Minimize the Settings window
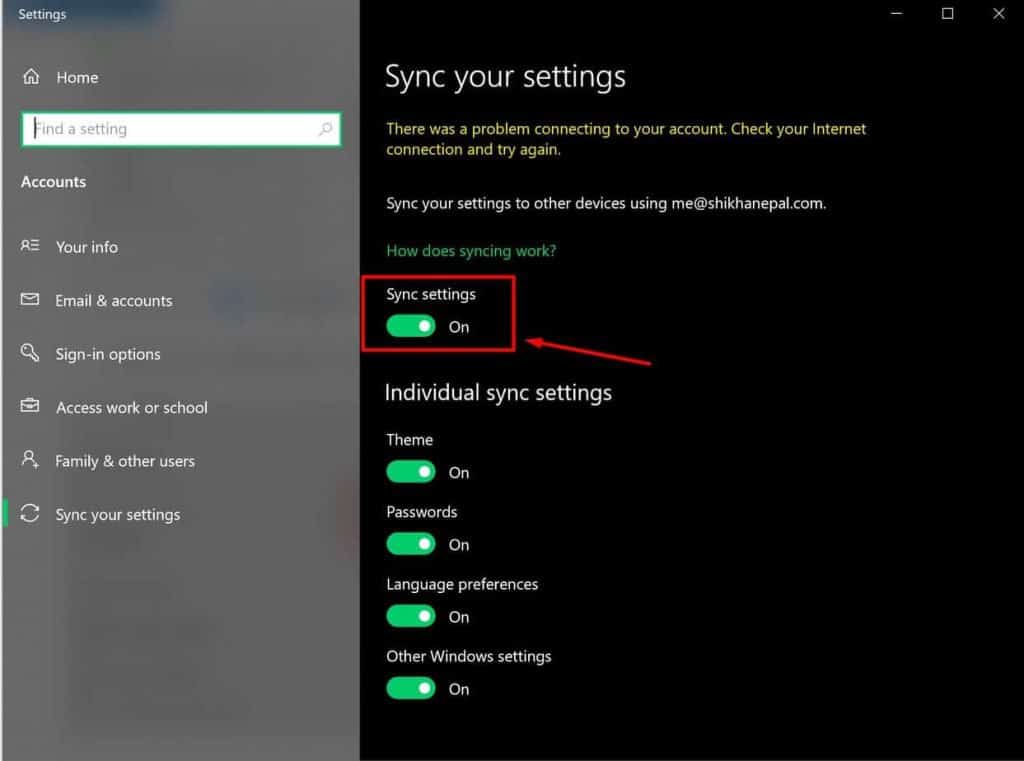 (897, 13)
